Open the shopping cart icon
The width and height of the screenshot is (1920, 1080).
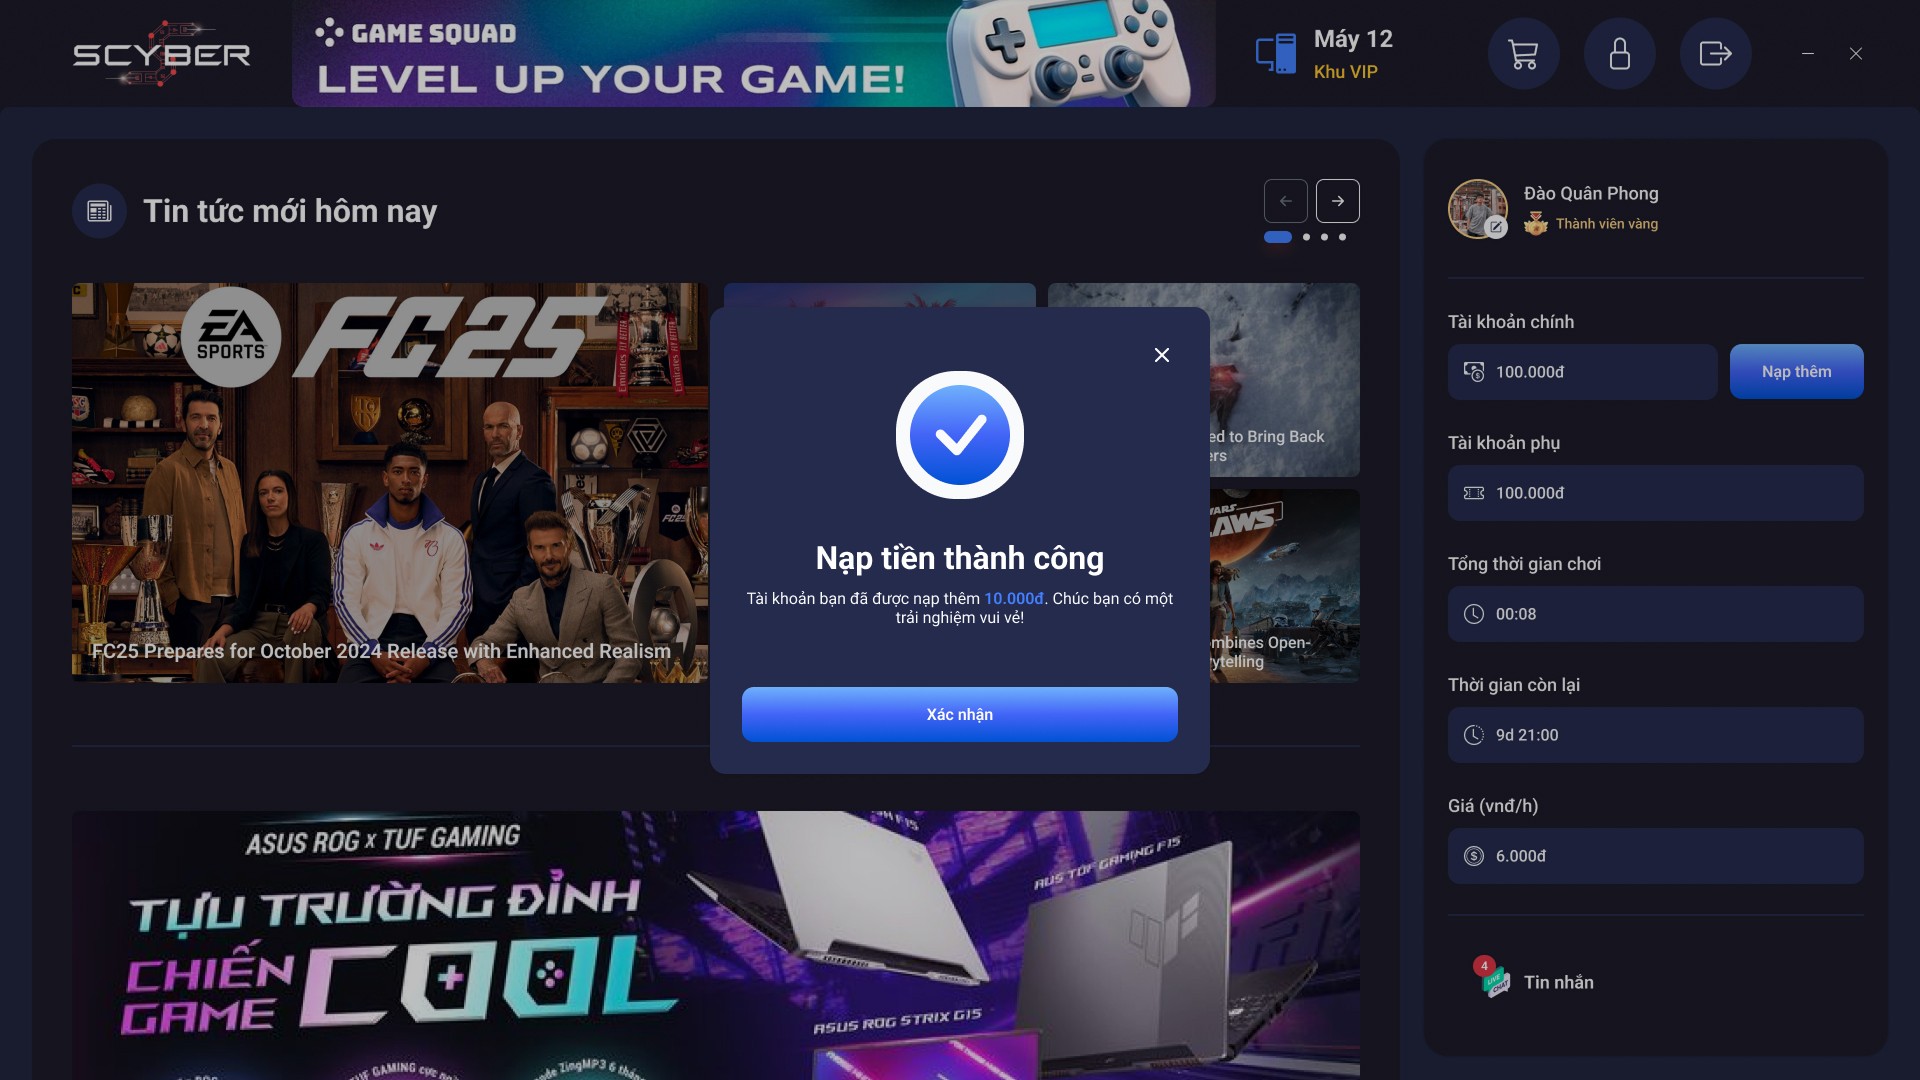[1523, 54]
